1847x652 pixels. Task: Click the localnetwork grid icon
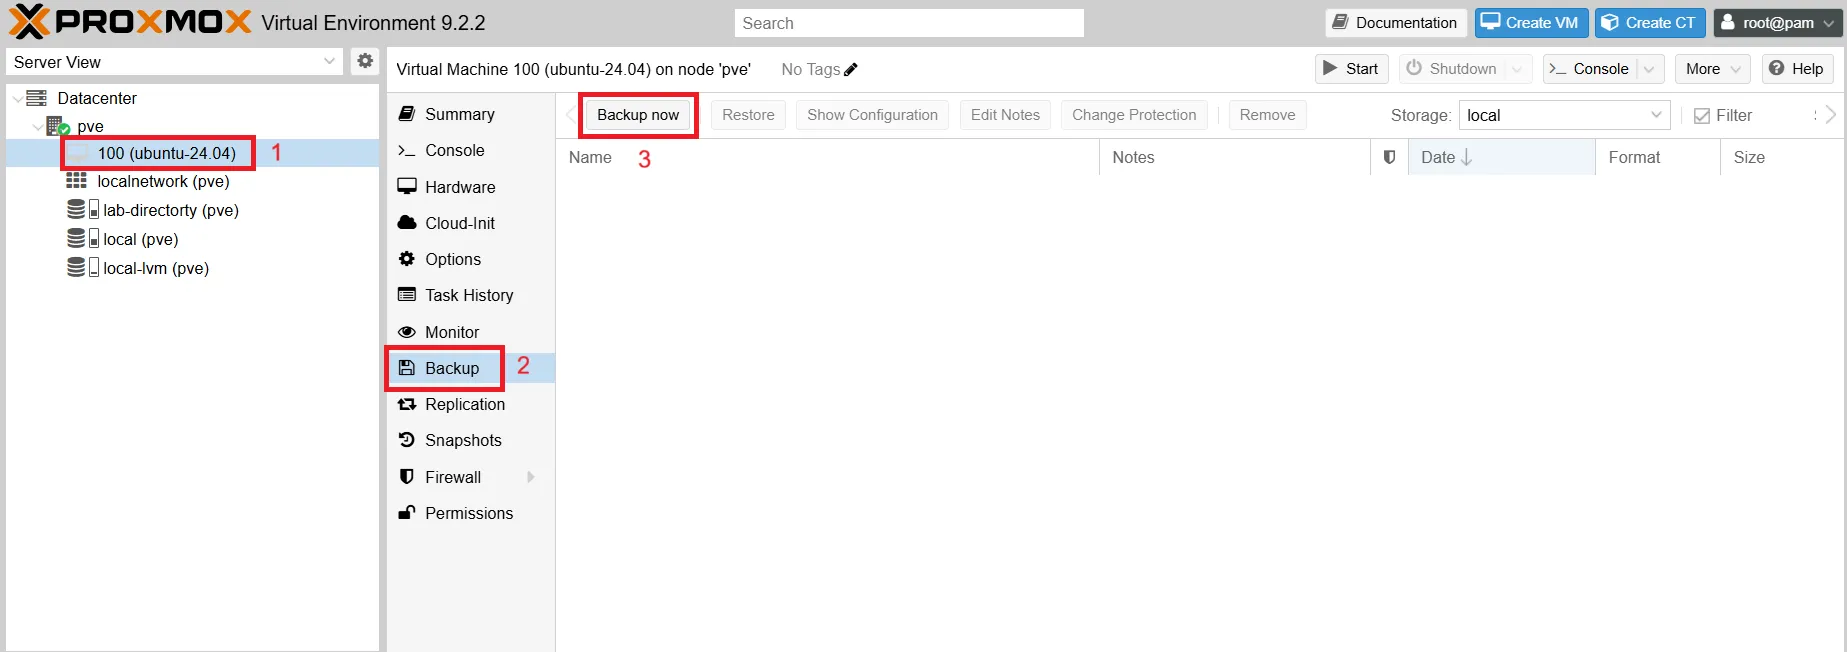pyautogui.click(x=76, y=181)
